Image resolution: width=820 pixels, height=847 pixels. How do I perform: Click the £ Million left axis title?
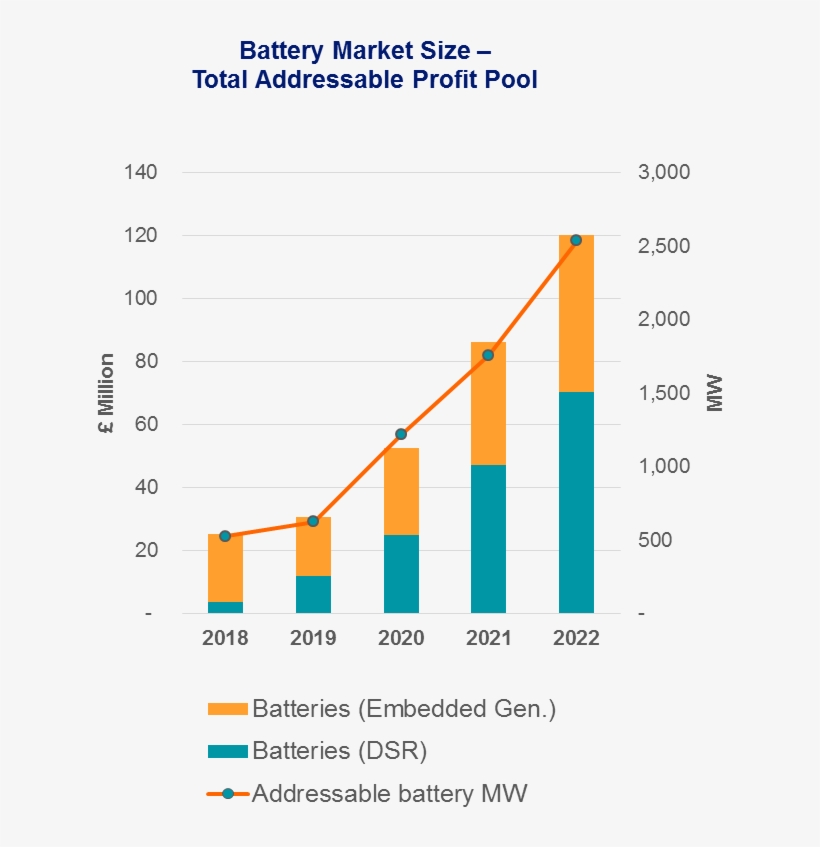point(106,393)
